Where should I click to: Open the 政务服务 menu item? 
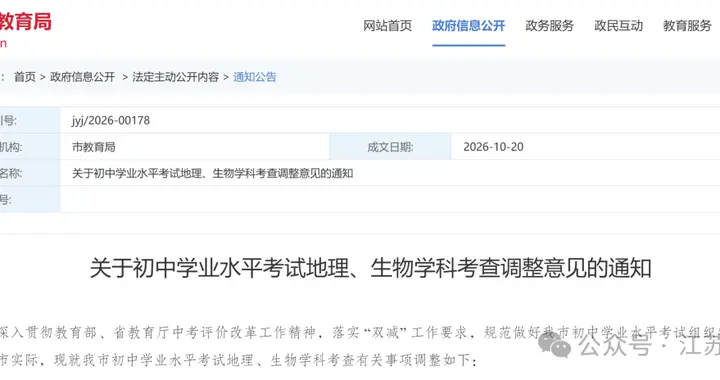pos(550,26)
